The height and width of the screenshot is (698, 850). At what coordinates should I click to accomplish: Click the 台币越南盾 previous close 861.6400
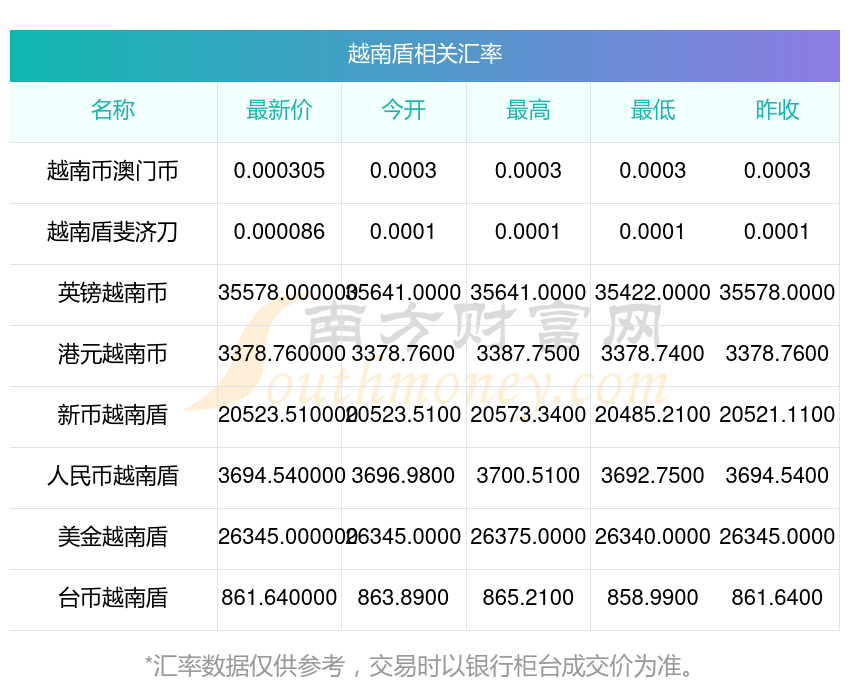point(777,598)
